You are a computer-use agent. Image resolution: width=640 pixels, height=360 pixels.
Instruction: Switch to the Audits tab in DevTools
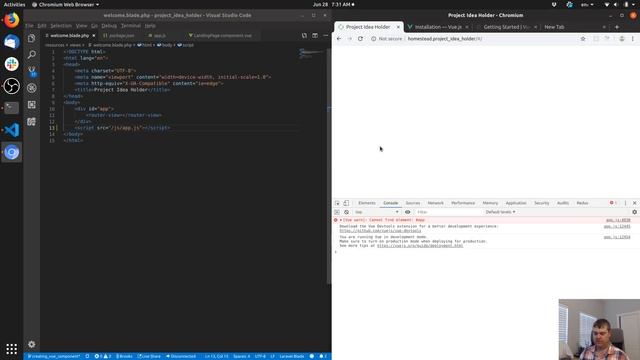[563, 203]
